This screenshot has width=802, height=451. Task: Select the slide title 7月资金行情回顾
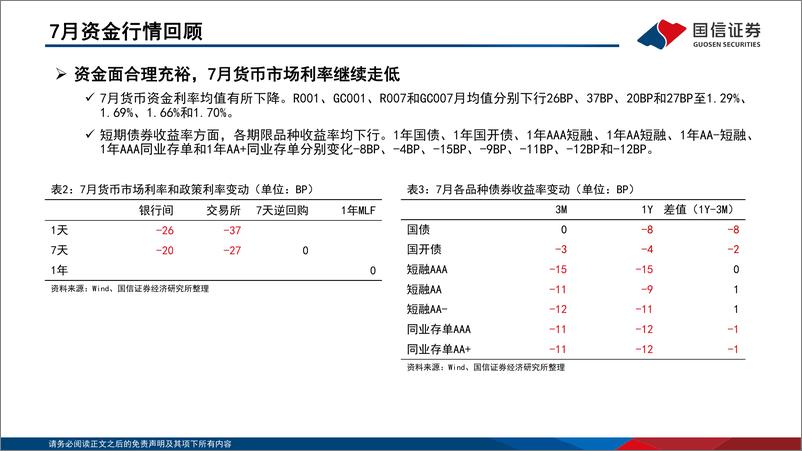pos(126,31)
